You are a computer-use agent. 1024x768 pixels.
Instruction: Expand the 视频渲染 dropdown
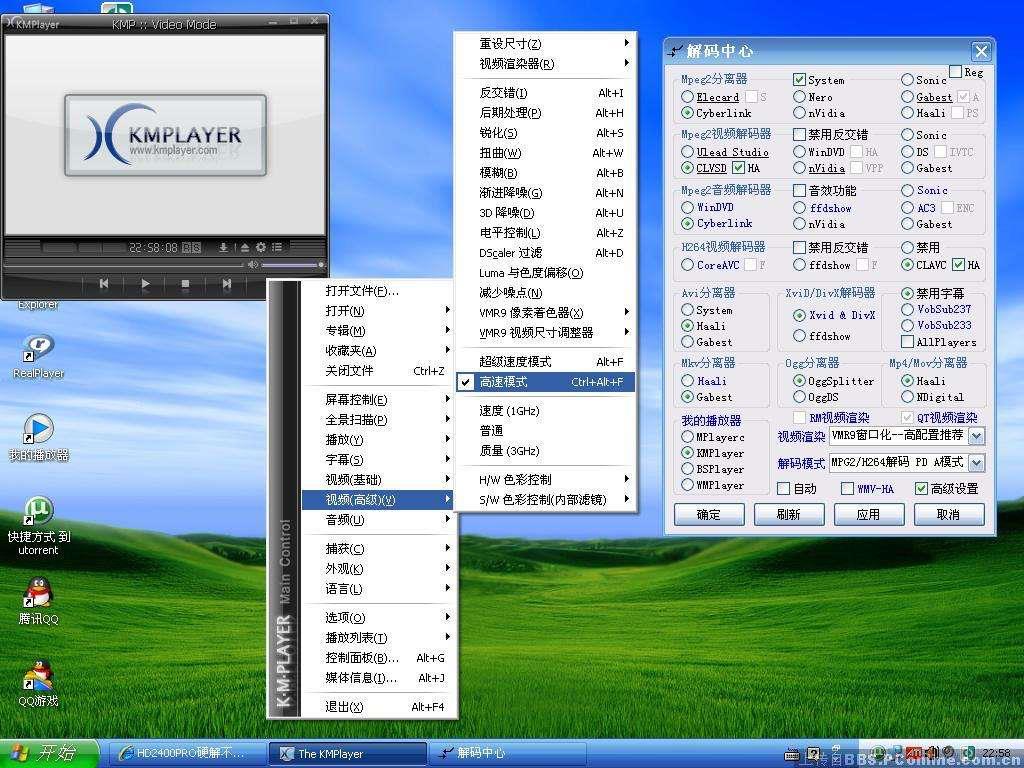(x=976, y=436)
